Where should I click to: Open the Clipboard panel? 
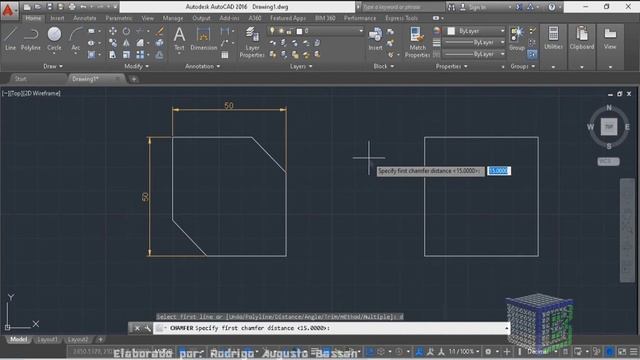582,39
